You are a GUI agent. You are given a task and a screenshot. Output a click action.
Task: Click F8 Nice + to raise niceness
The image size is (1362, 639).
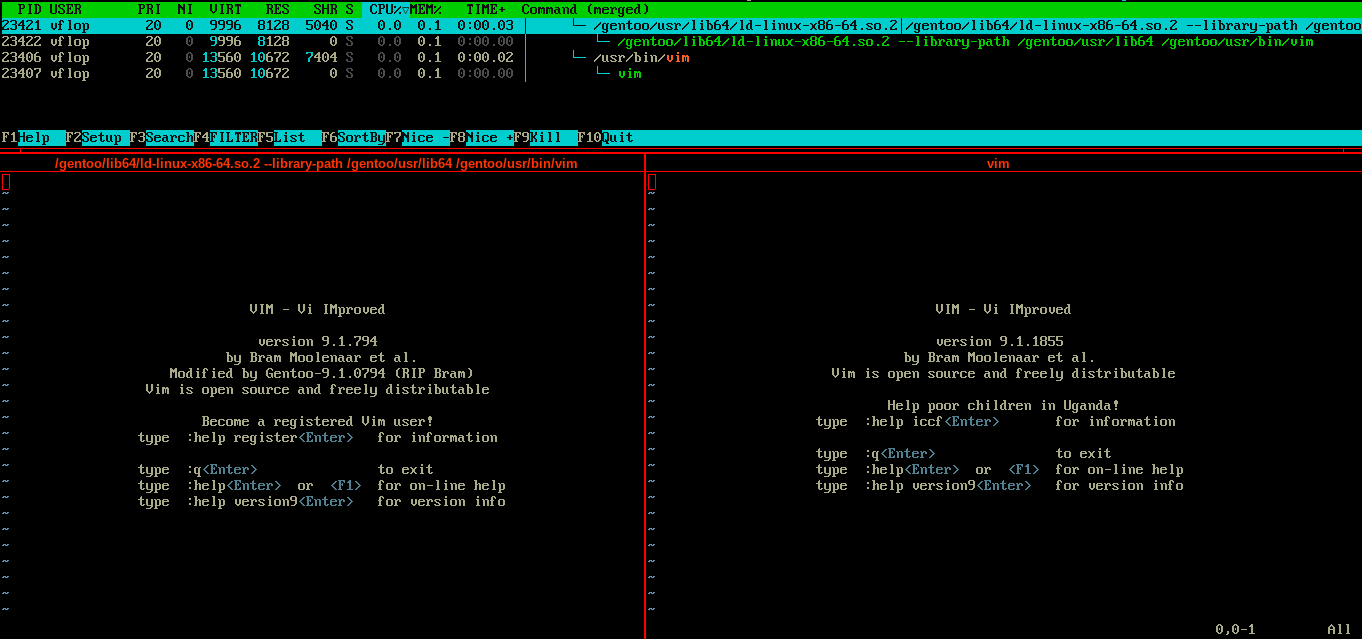481,138
